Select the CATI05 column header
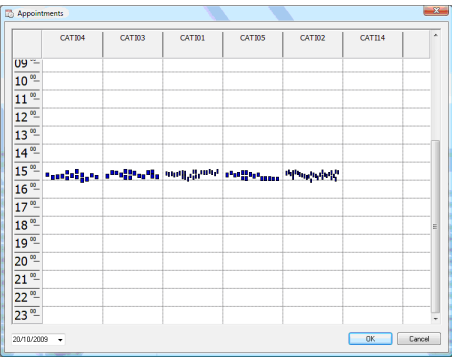Image resolution: width=452 pixels, height=361 pixels. (253, 44)
